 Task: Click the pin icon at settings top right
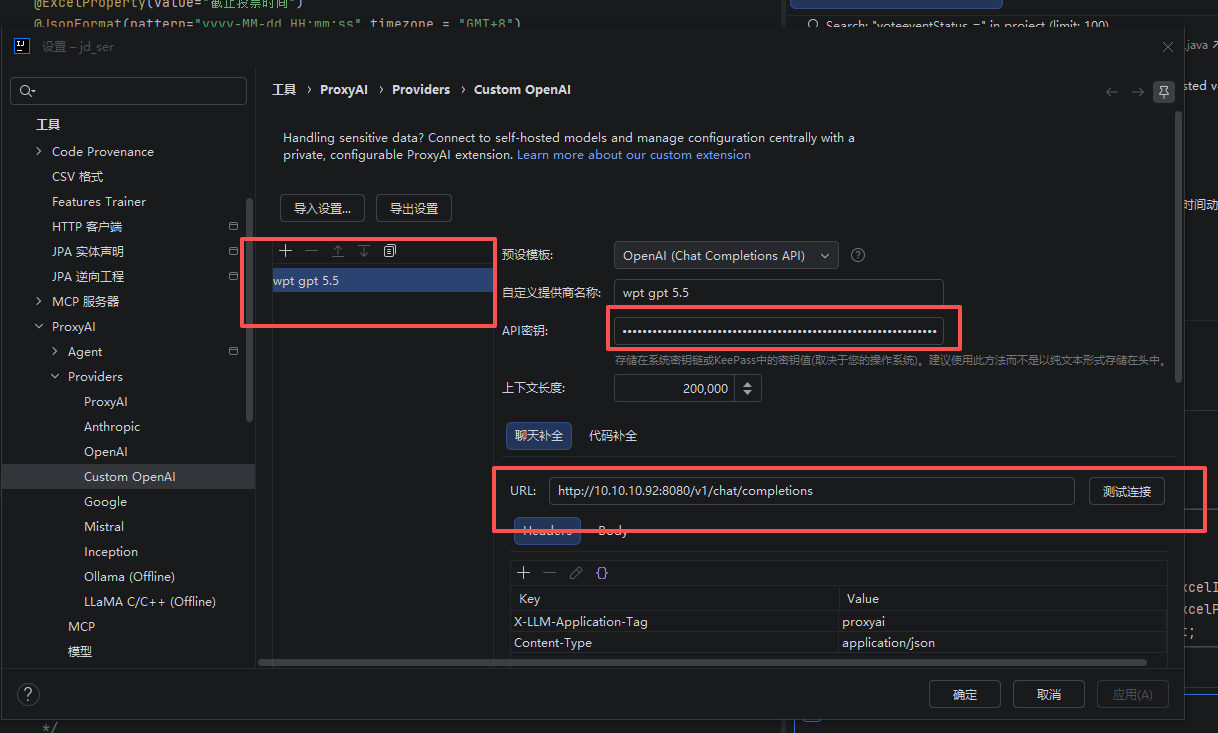pos(1163,91)
